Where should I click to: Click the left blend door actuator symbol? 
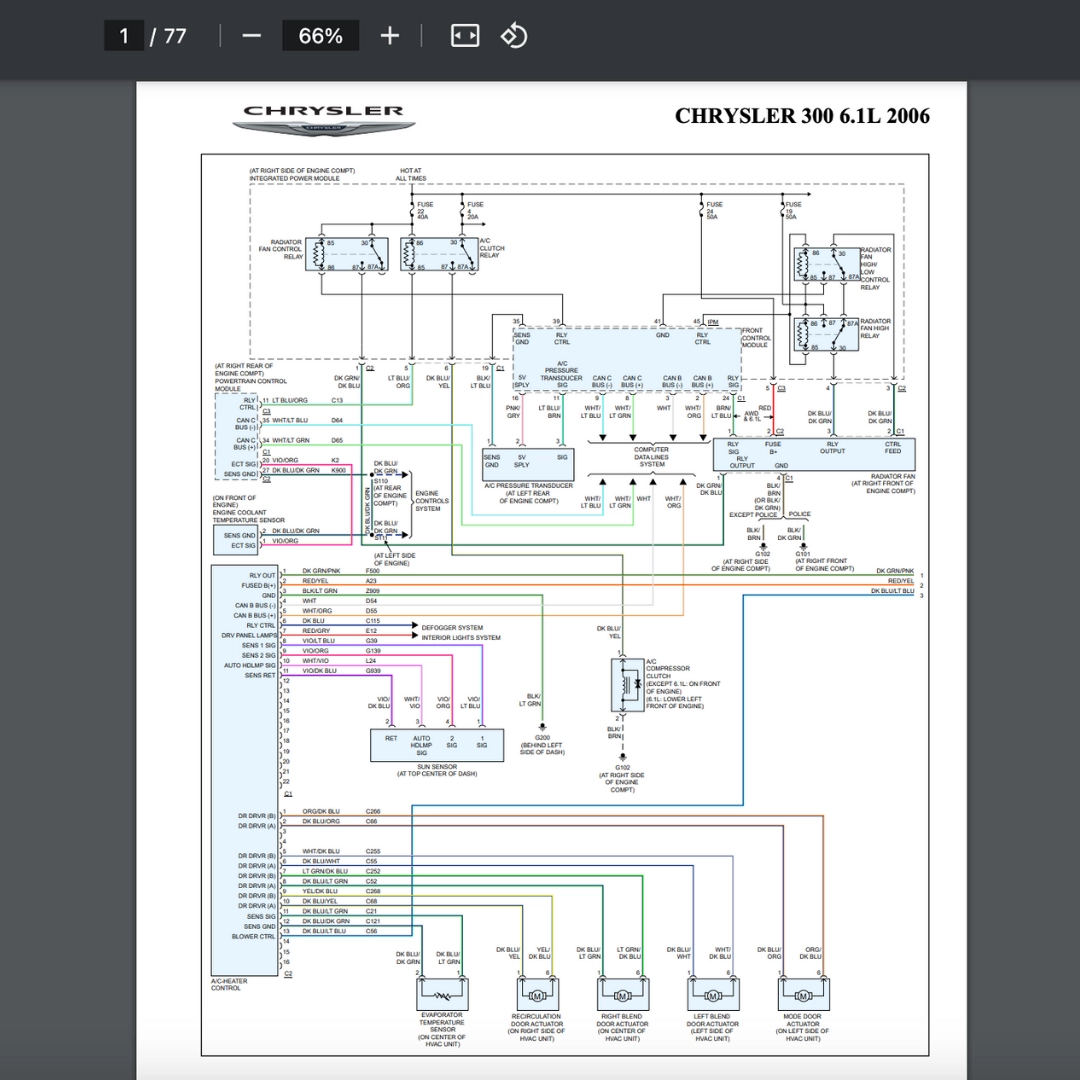click(712, 994)
